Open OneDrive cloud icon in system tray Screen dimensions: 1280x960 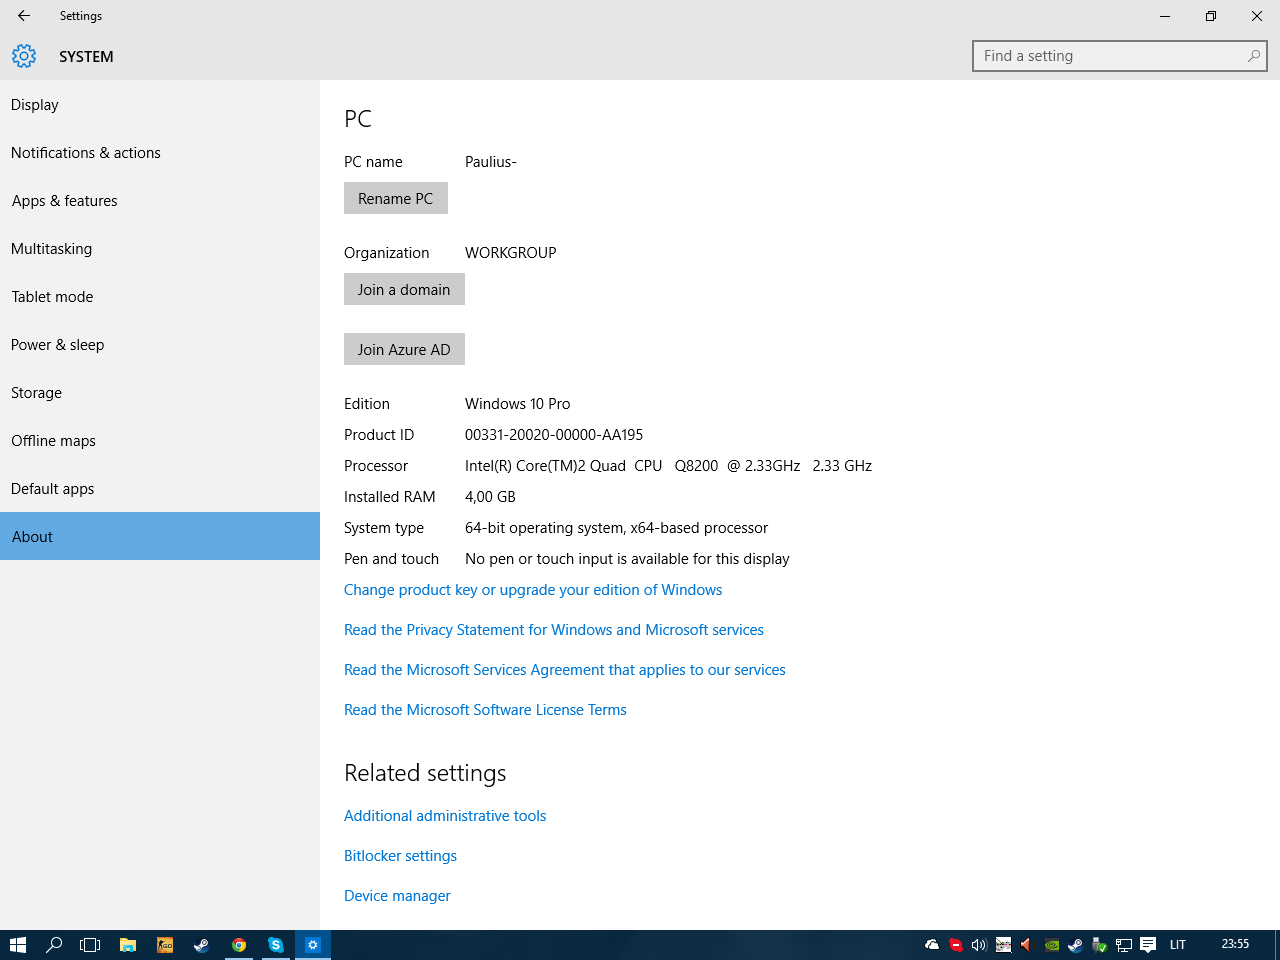click(x=932, y=944)
